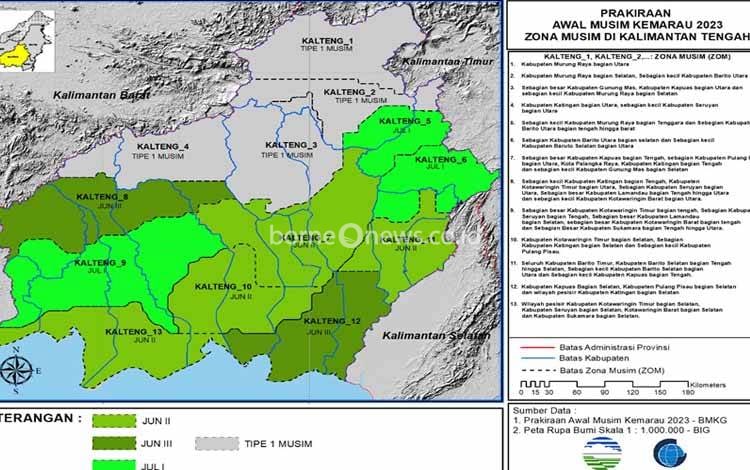Click the Kalimantan Timur map label
The height and width of the screenshot is (470, 750).
coord(447,61)
